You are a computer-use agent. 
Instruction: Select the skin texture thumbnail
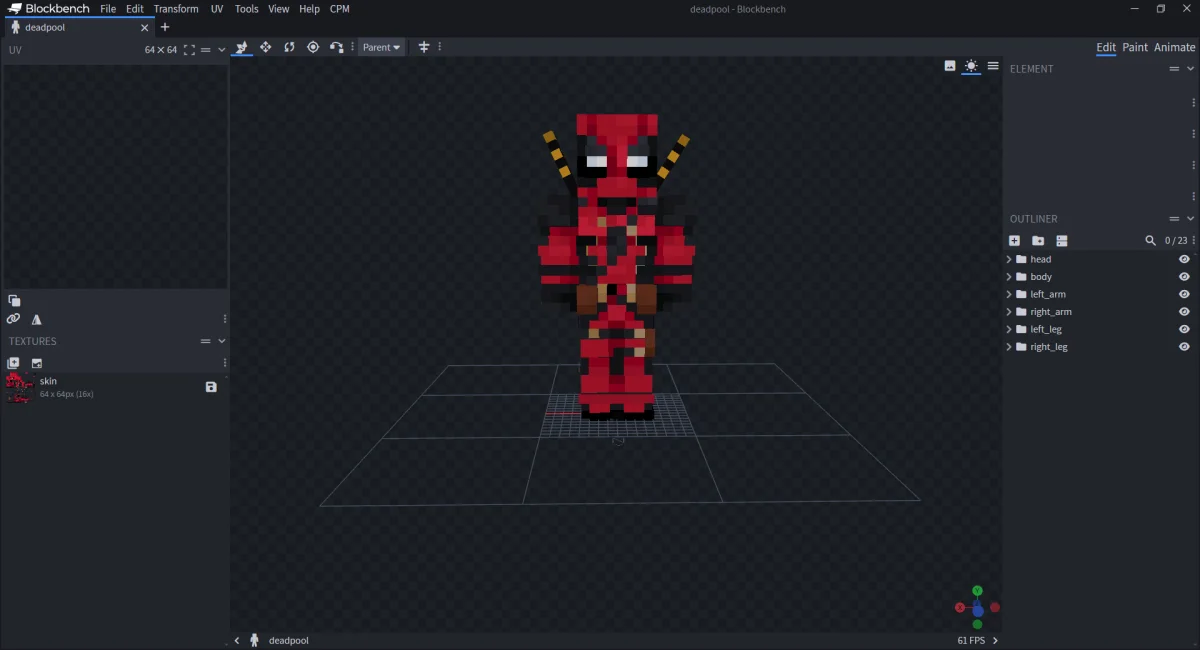[19, 387]
